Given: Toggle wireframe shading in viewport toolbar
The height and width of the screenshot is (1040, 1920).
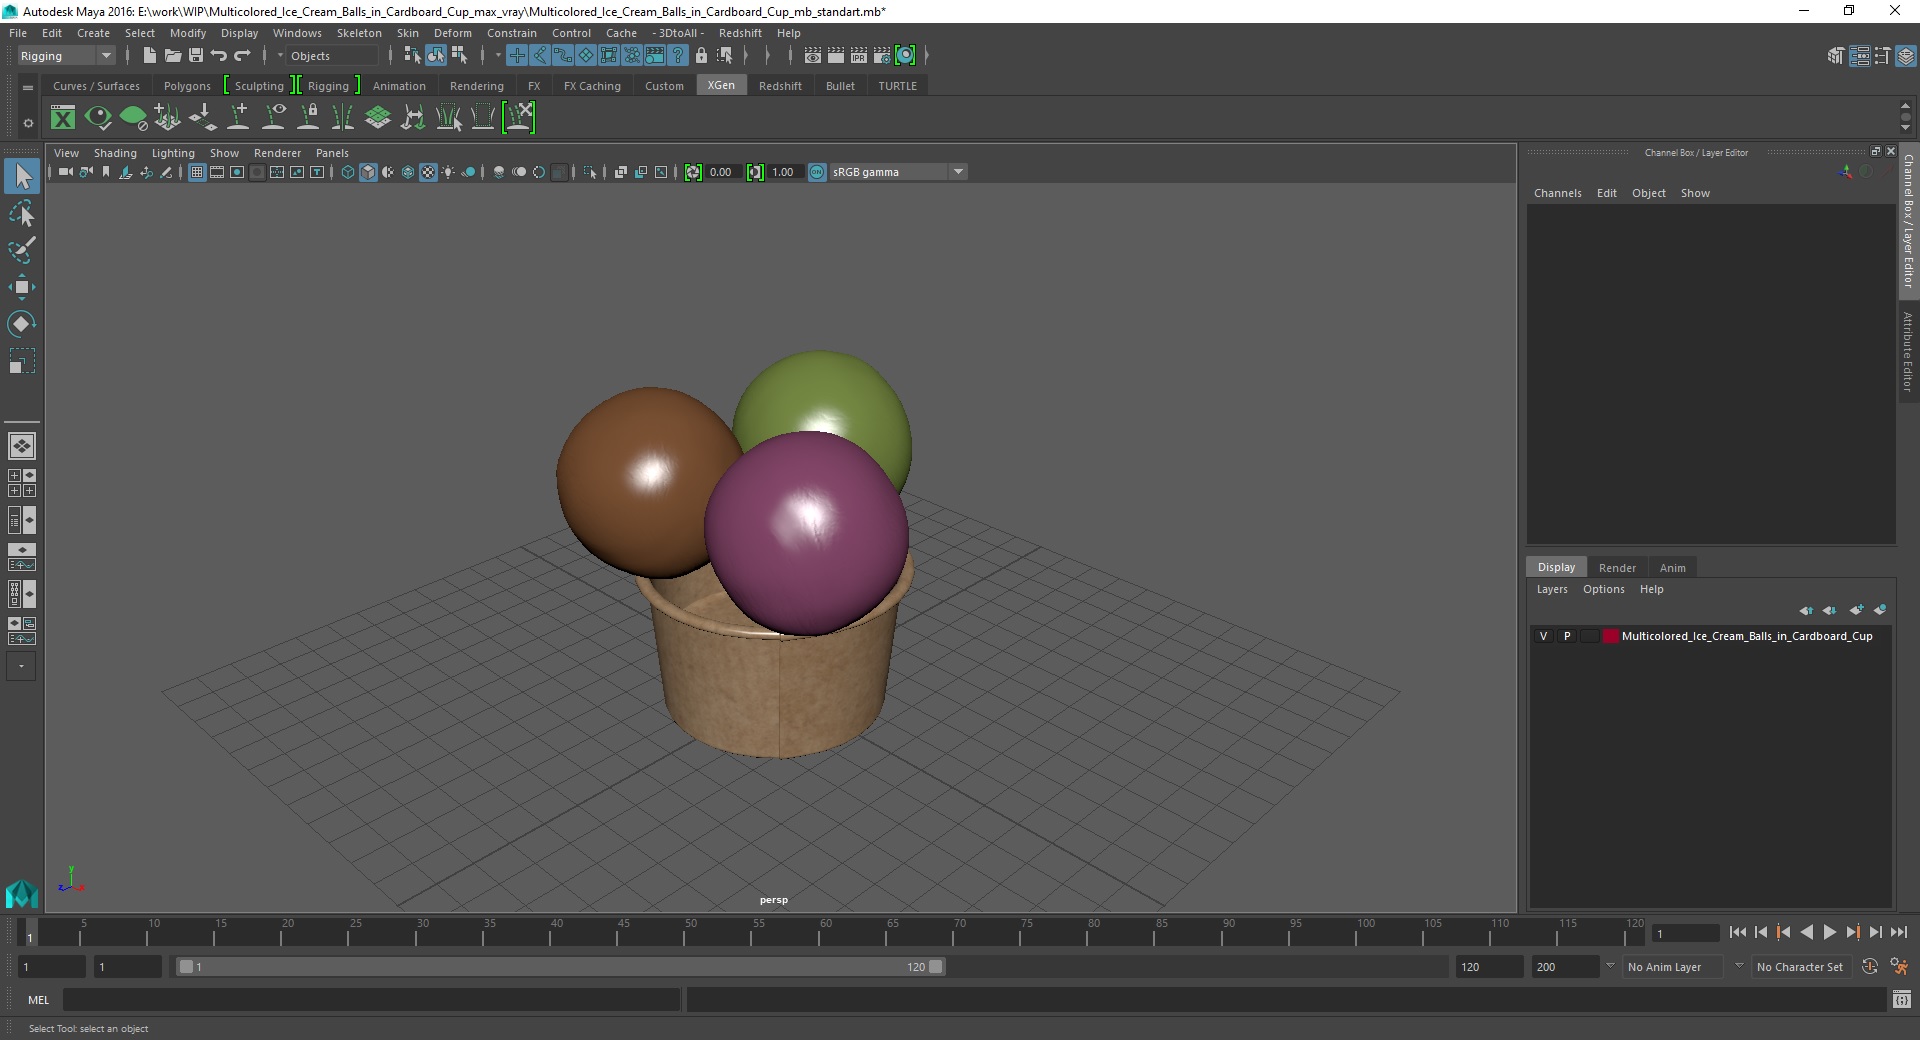Looking at the screenshot, I should point(348,172).
